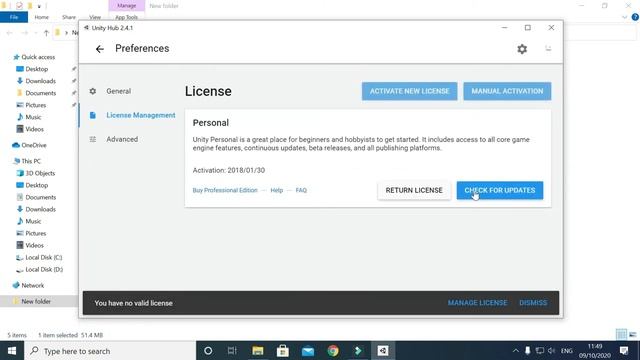This screenshot has height=360, width=640.
Task: Open Mail app from the taskbar
Action: pyautogui.click(x=308, y=351)
